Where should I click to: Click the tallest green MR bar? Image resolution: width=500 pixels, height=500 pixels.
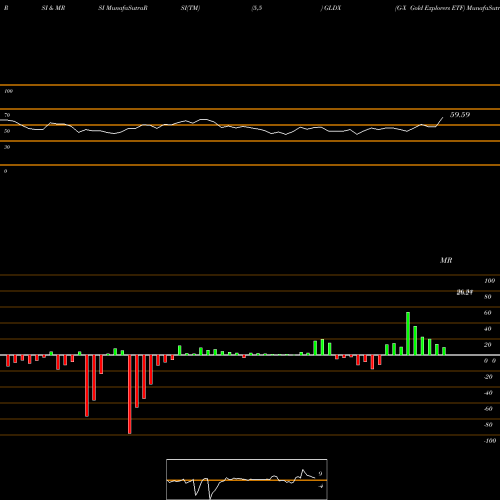tap(408, 333)
